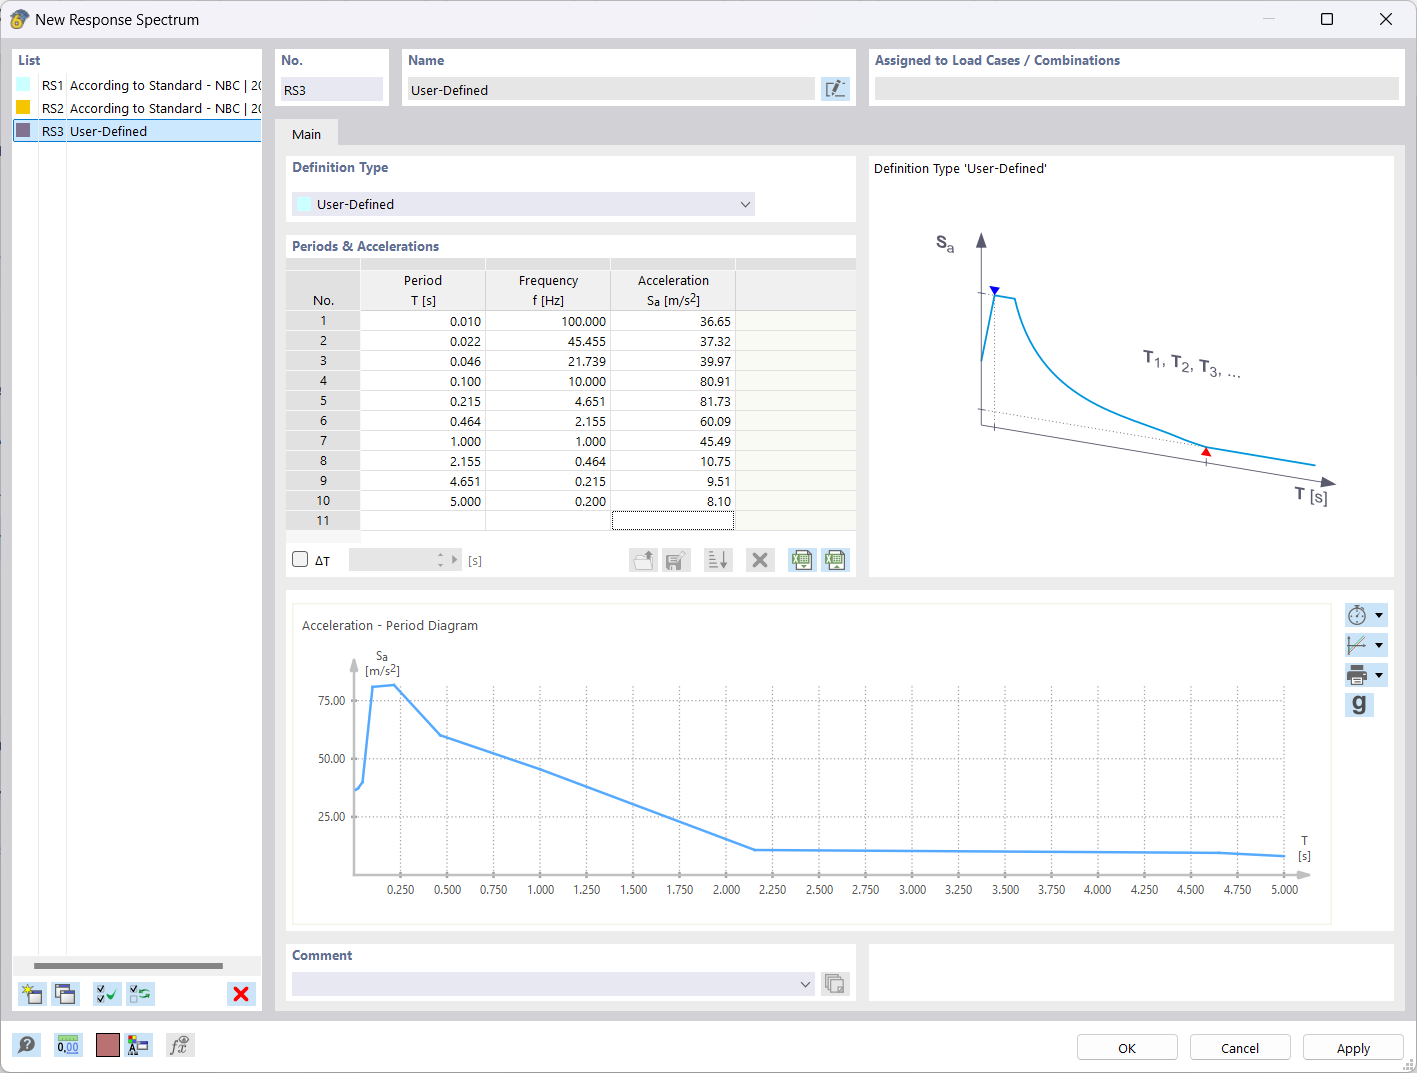Screen dimensions: 1417x1073
Task: Sort the period entries with the sort icon
Action: [717, 560]
